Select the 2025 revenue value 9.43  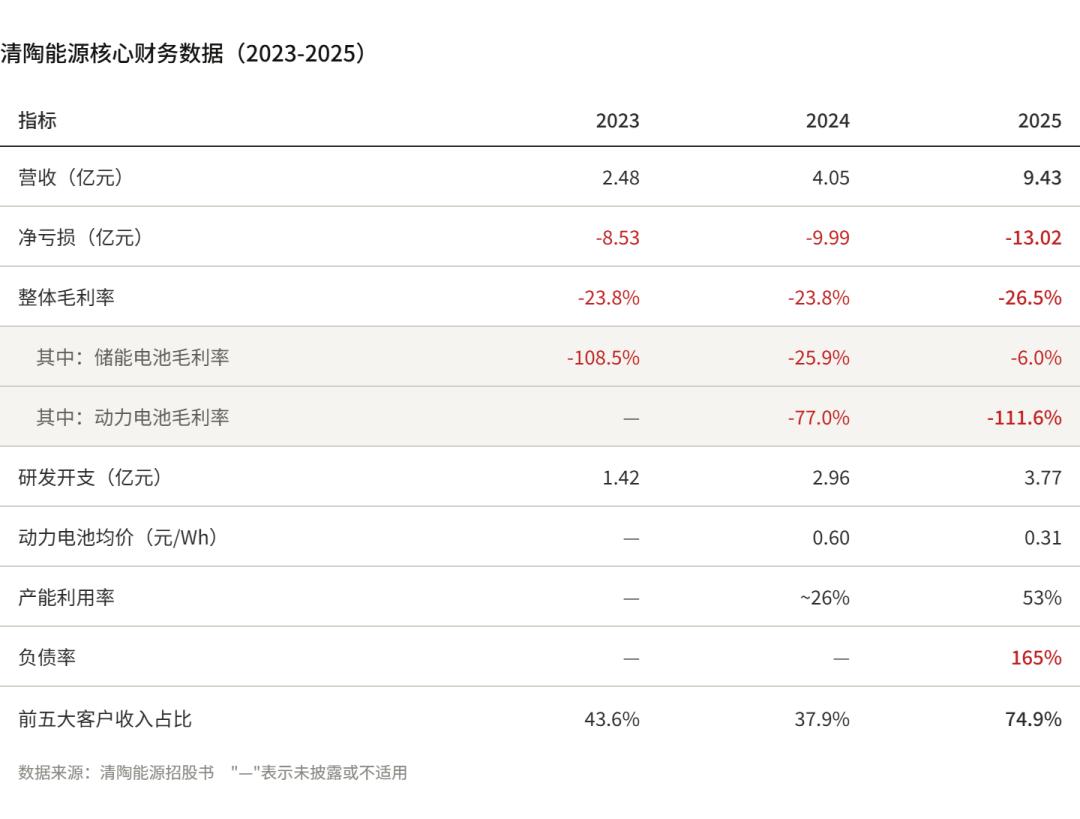[x=1041, y=178]
